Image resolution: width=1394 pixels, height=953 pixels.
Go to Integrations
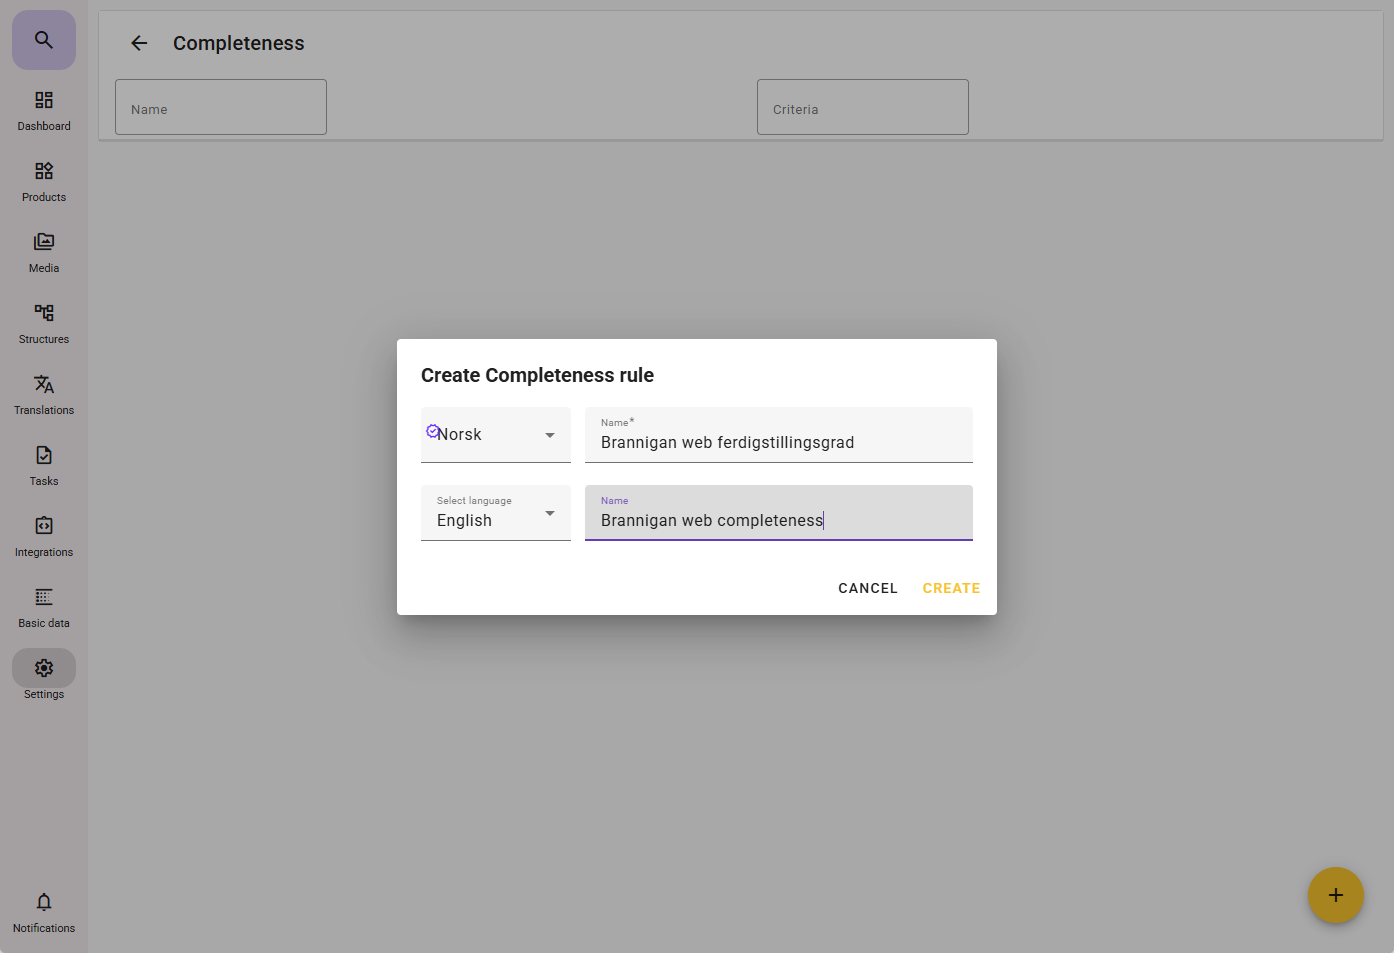coord(44,537)
